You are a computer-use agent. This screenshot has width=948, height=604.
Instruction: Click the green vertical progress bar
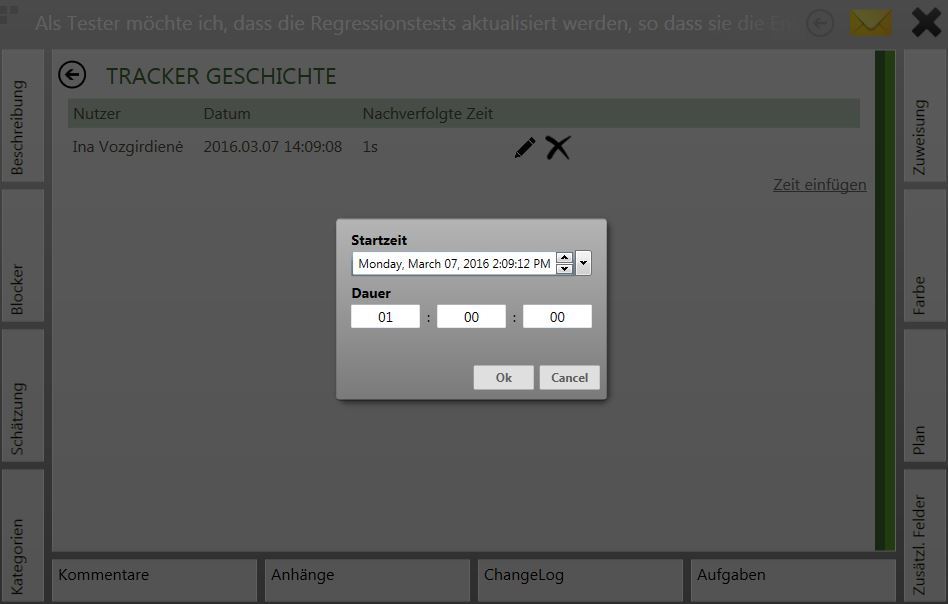(884, 300)
